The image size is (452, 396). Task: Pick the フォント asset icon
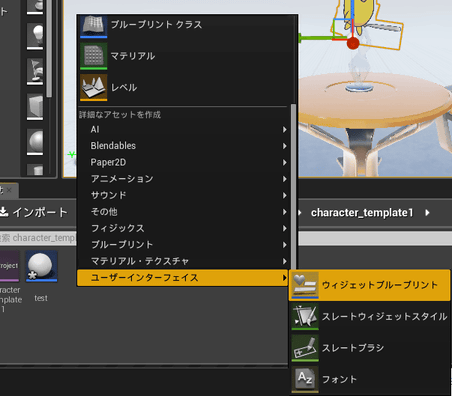pyautogui.click(x=305, y=379)
